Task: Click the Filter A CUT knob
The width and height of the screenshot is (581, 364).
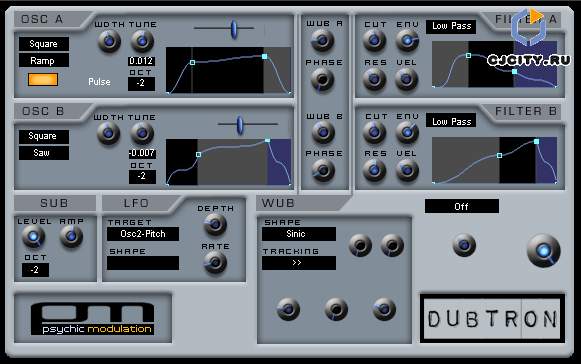Action: click(374, 40)
